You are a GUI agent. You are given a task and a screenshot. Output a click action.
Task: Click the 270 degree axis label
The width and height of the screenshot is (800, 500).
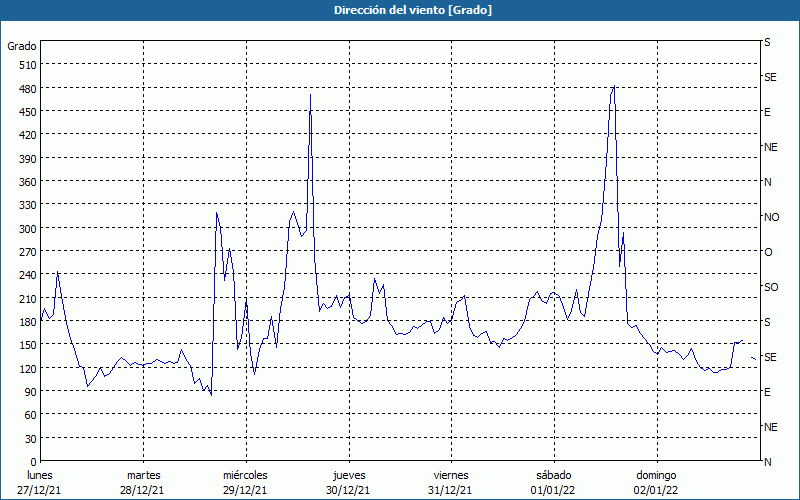point(28,252)
